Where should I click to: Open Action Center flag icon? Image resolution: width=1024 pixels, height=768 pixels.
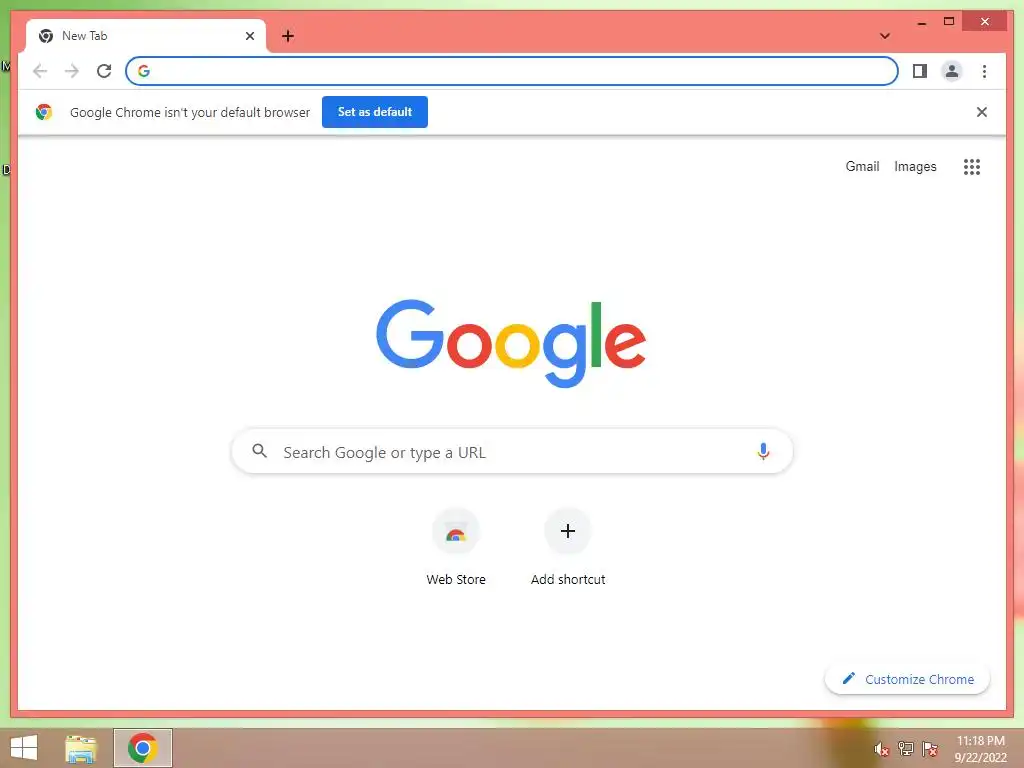tap(930, 748)
